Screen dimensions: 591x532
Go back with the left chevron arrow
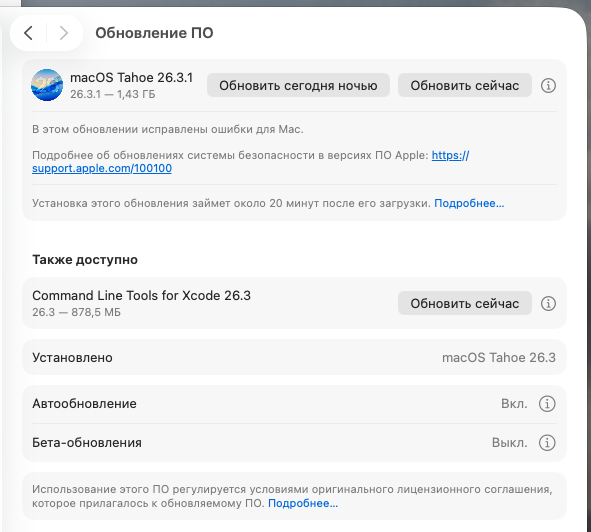(x=28, y=33)
